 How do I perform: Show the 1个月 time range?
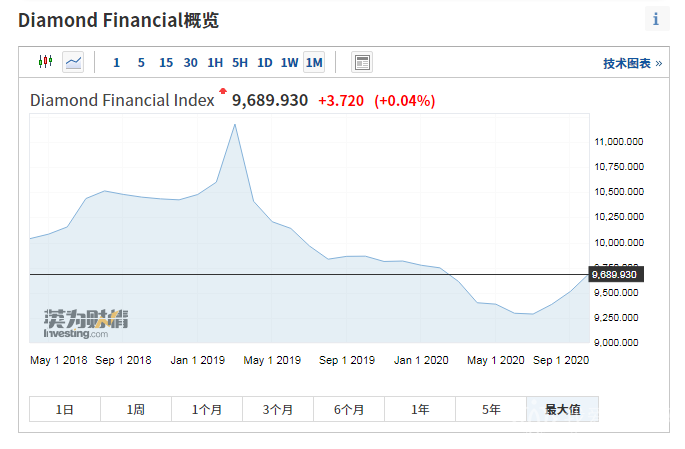coord(206,409)
